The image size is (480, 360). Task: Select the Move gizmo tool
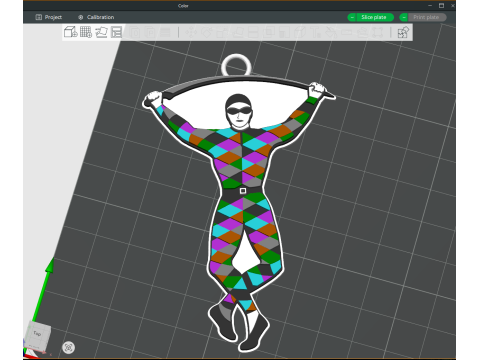(x=191, y=32)
